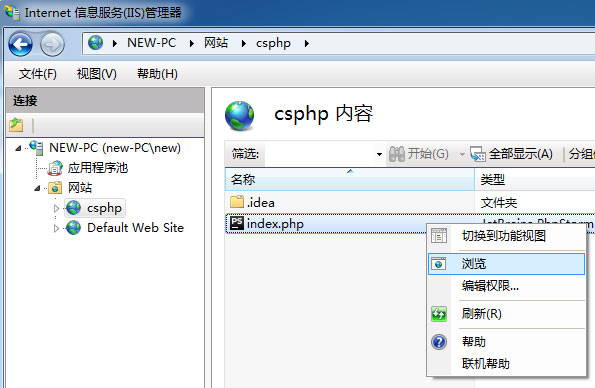Expand the csphp site node
Screen dimensions: 595x388
[x=56, y=208]
